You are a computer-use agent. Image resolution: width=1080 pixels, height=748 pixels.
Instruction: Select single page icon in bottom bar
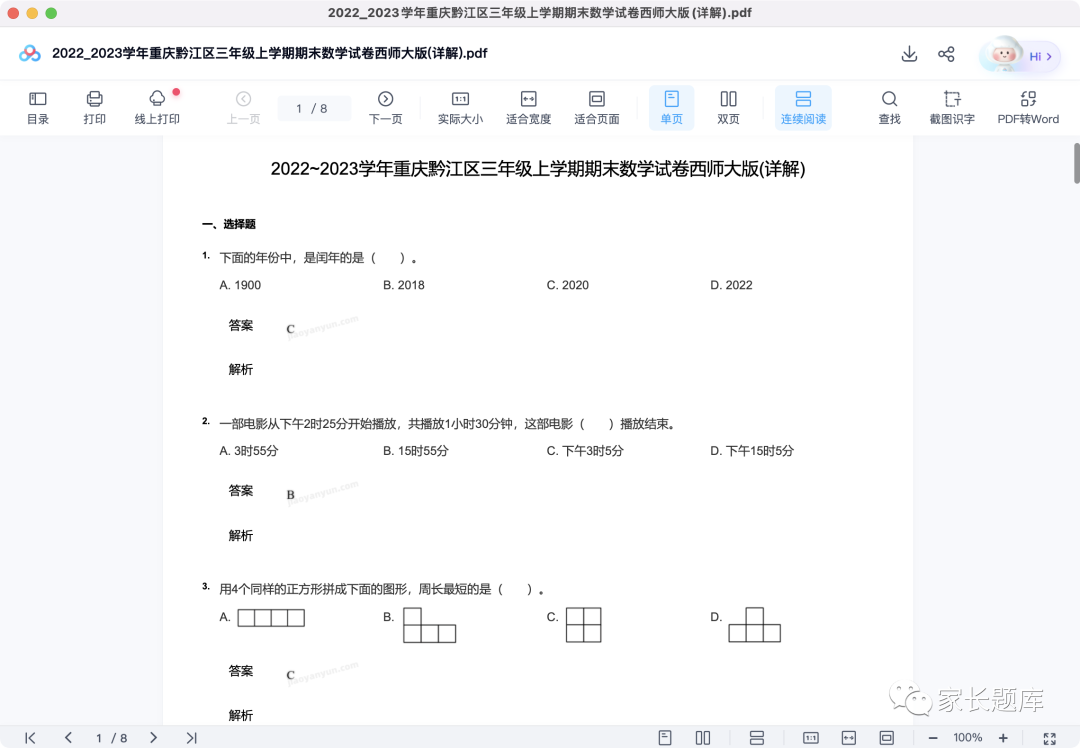(x=665, y=738)
